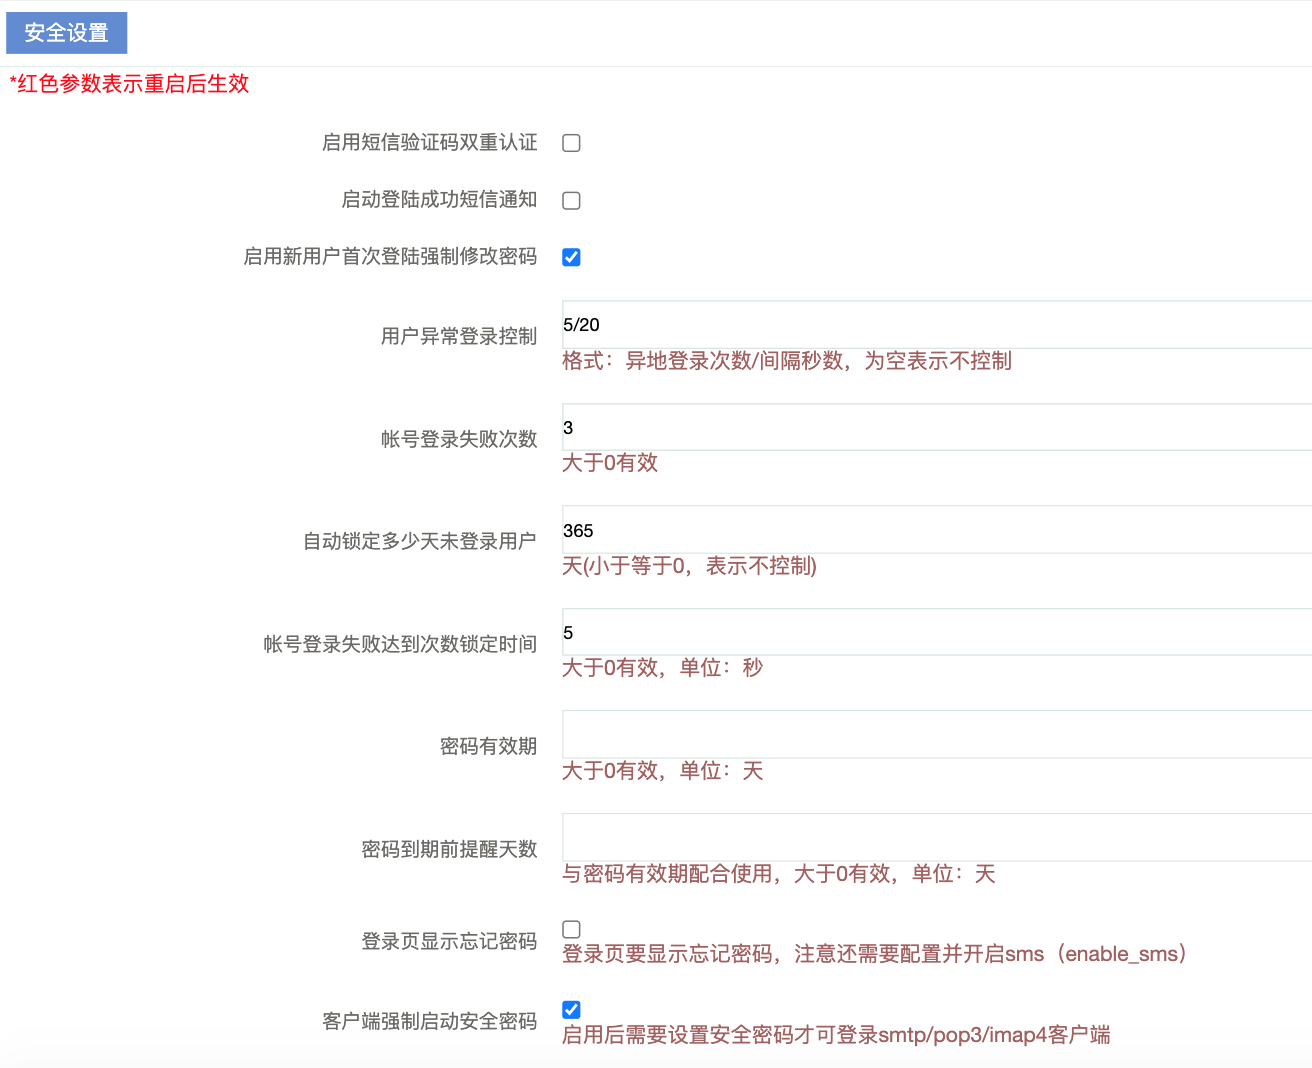Click the red 红色参数表示重启后生效 notice
This screenshot has height=1068, width=1312.
[x=129, y=84]
